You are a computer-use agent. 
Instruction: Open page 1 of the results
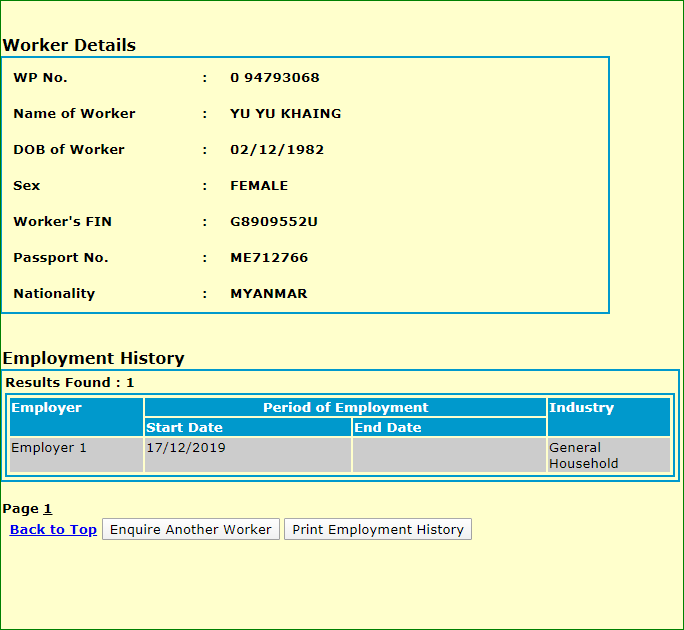click(x=47, y=509)
